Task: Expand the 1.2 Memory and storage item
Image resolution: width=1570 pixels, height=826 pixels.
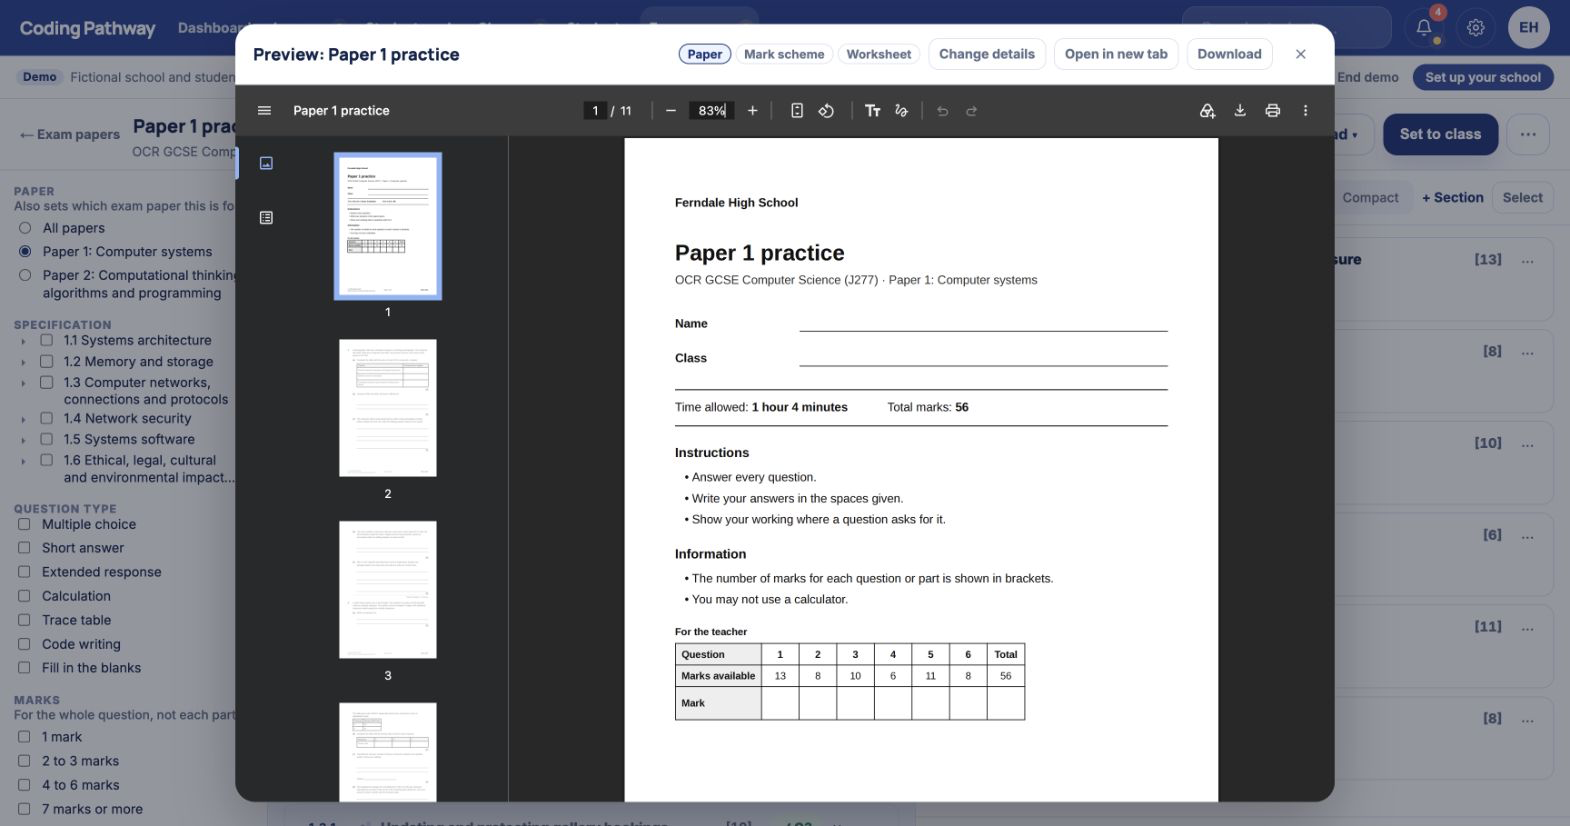Action: coord(23,362)
